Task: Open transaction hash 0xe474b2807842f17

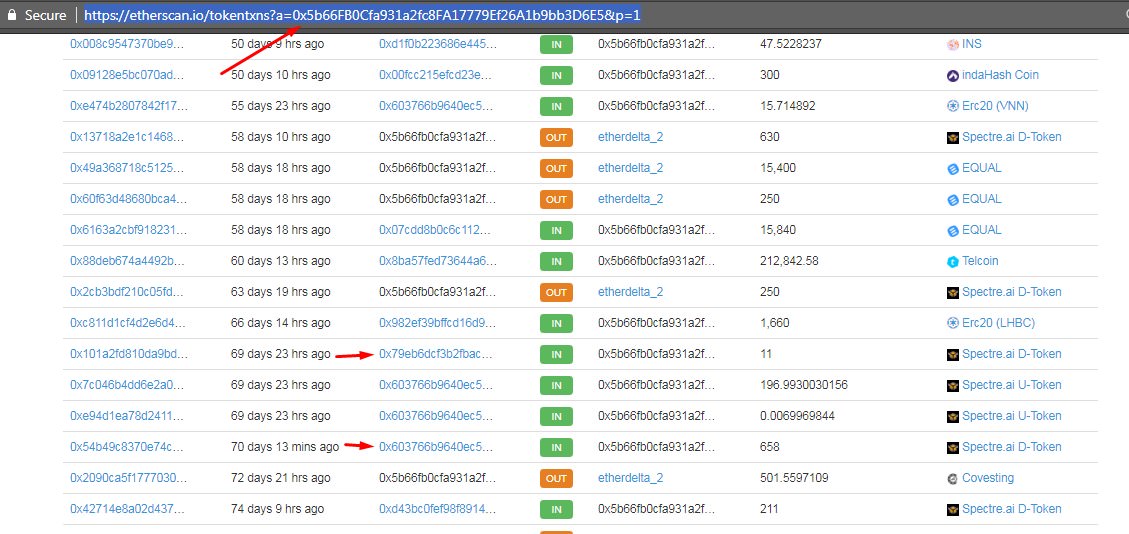Action: point(128,106)
